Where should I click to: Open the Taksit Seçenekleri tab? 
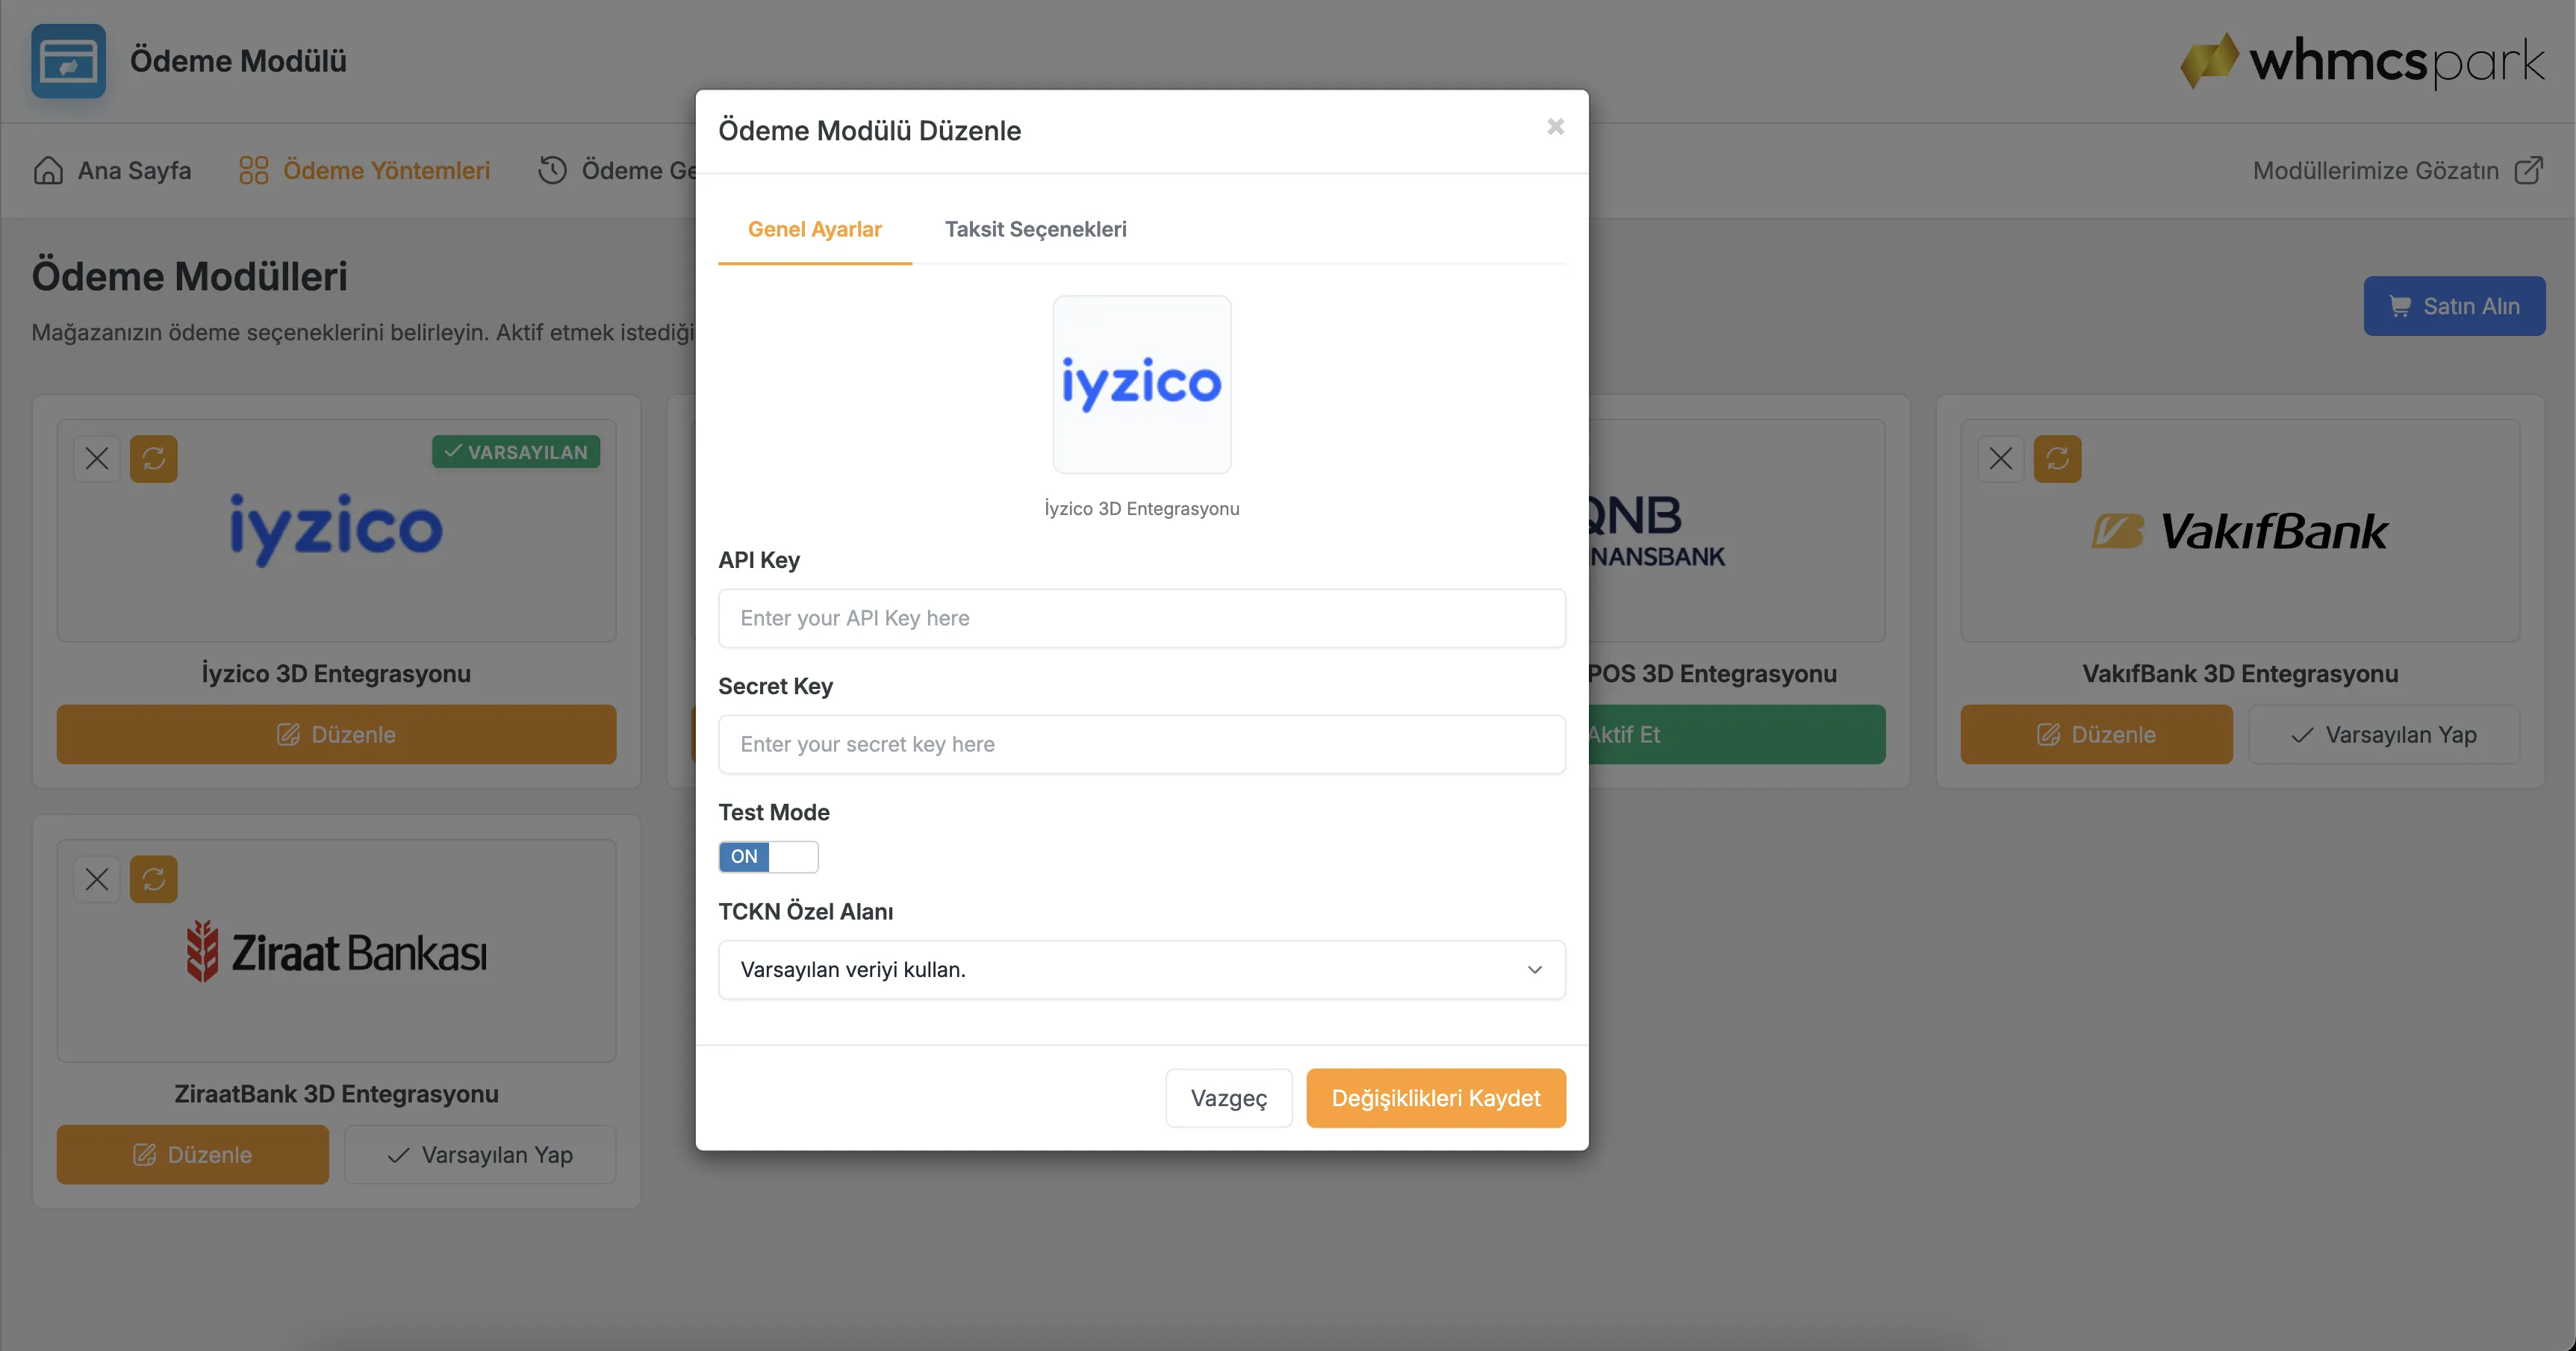coord(1035,229)
